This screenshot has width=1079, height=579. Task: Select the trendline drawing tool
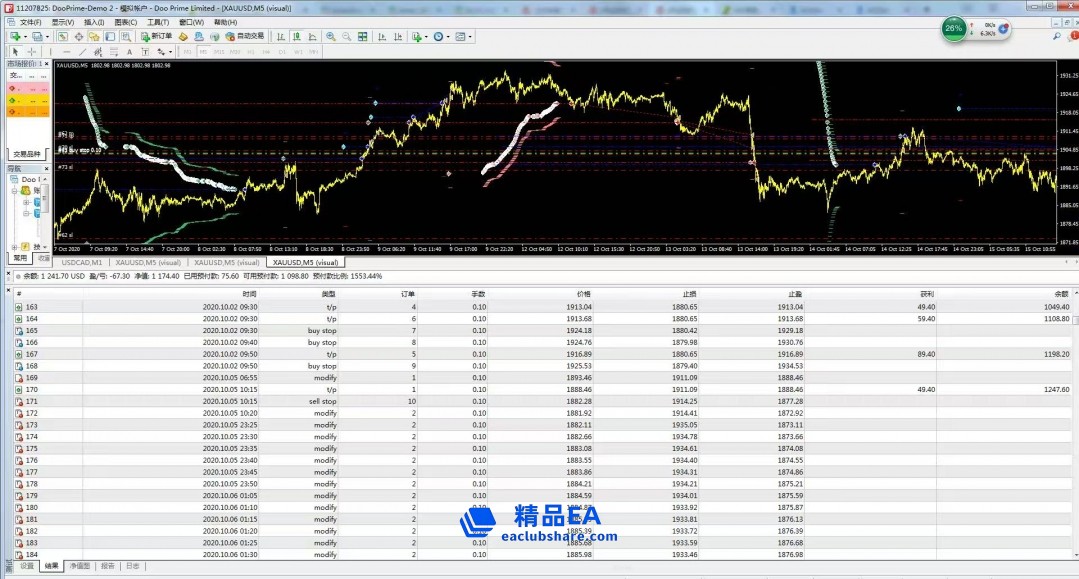tap(82, 51)
